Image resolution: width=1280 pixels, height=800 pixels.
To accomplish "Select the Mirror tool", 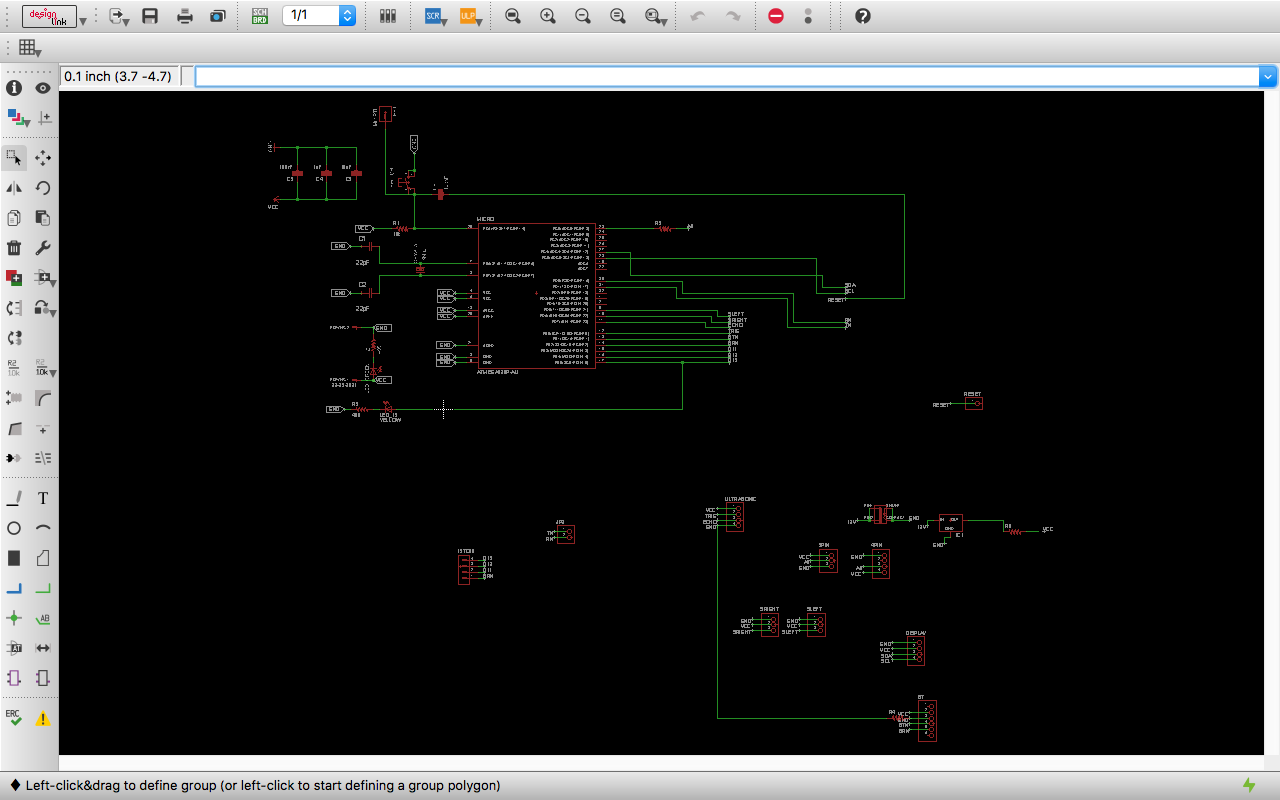I will point(14,187).
